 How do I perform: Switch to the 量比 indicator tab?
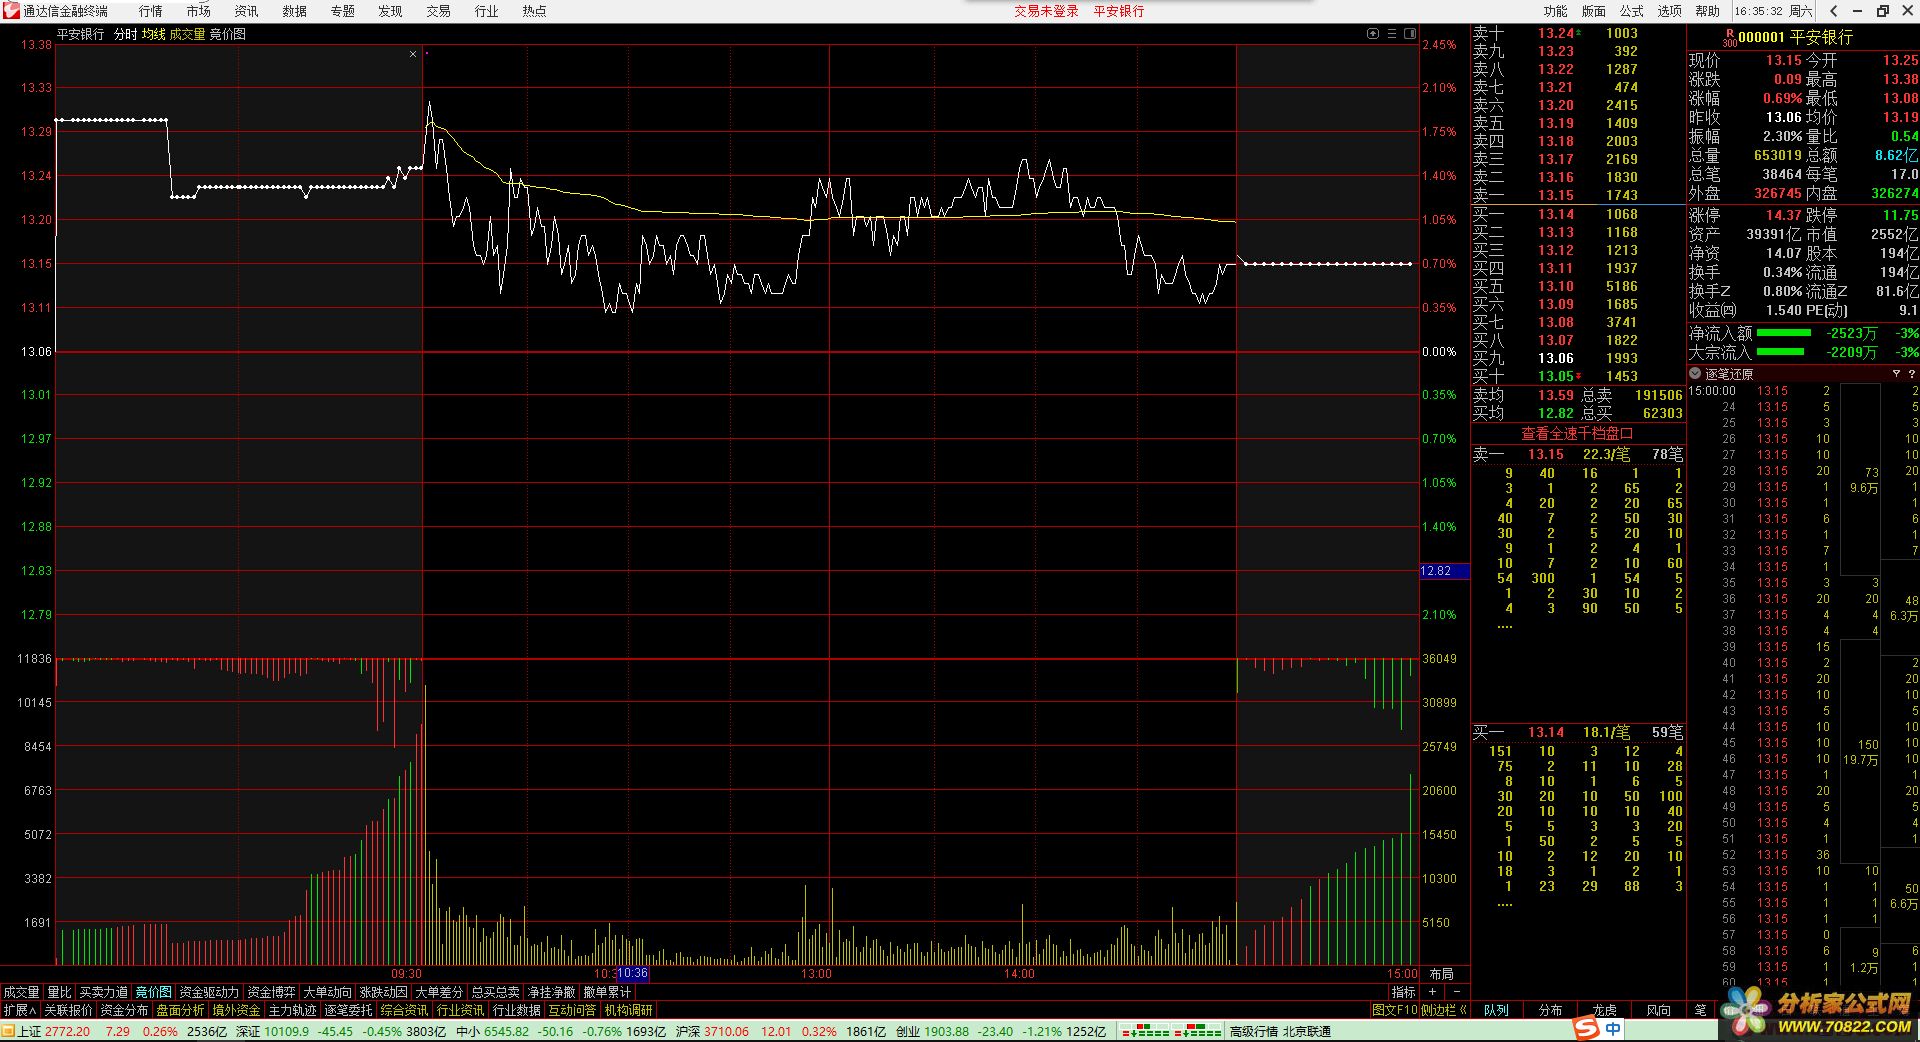(x=59, y=992)
